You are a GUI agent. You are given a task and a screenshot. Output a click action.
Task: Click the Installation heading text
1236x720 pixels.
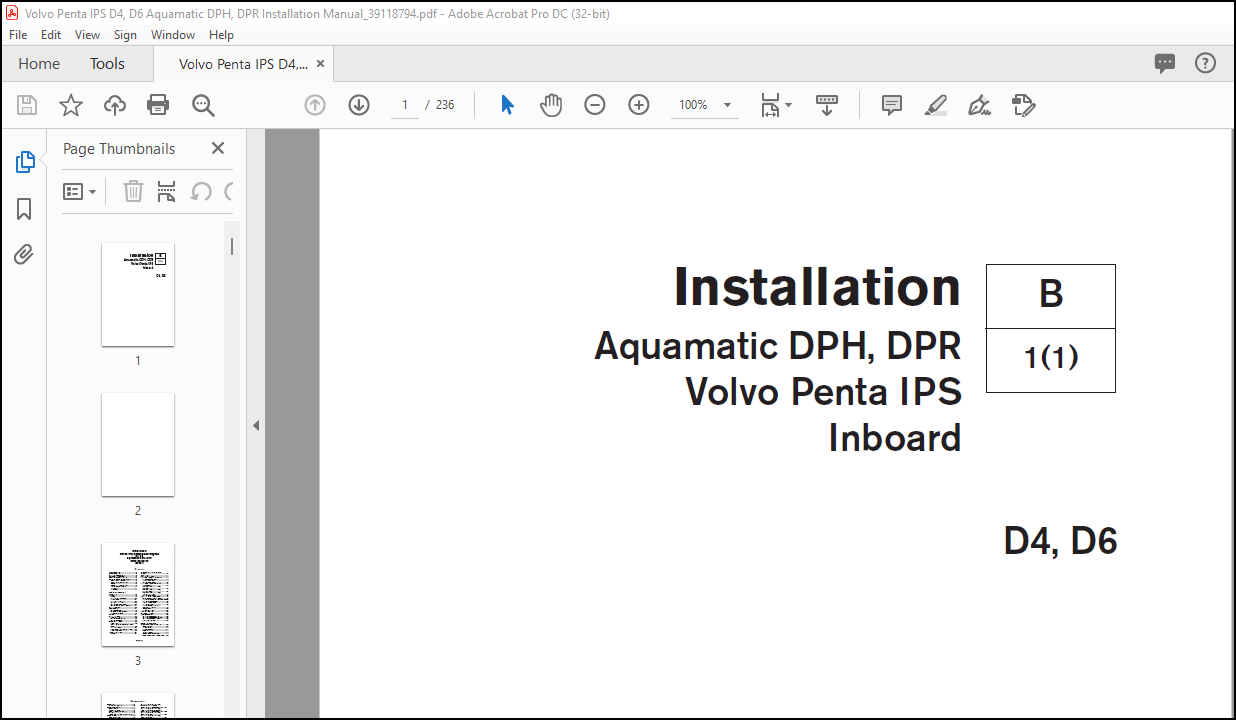[817, 287]
